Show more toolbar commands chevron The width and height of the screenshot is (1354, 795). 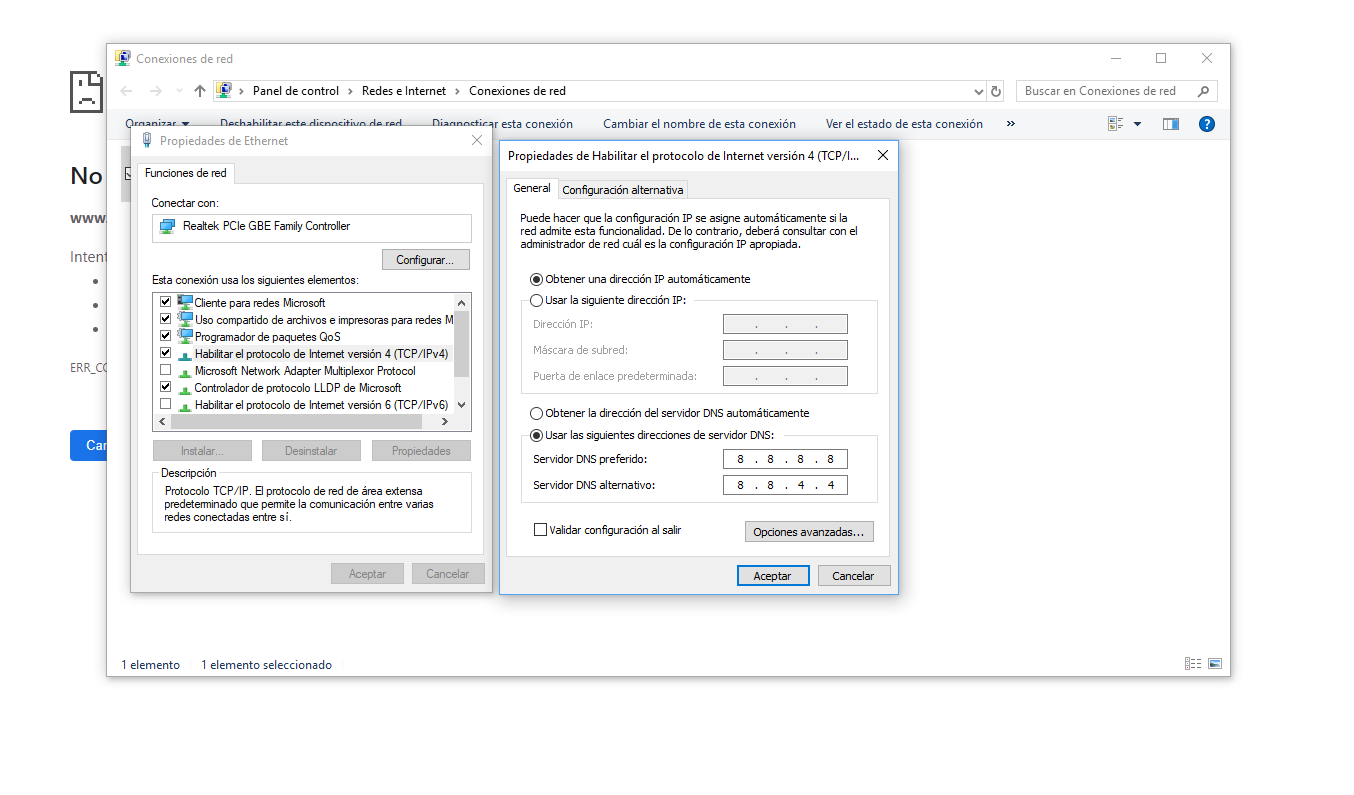[x=1011, y=124]
